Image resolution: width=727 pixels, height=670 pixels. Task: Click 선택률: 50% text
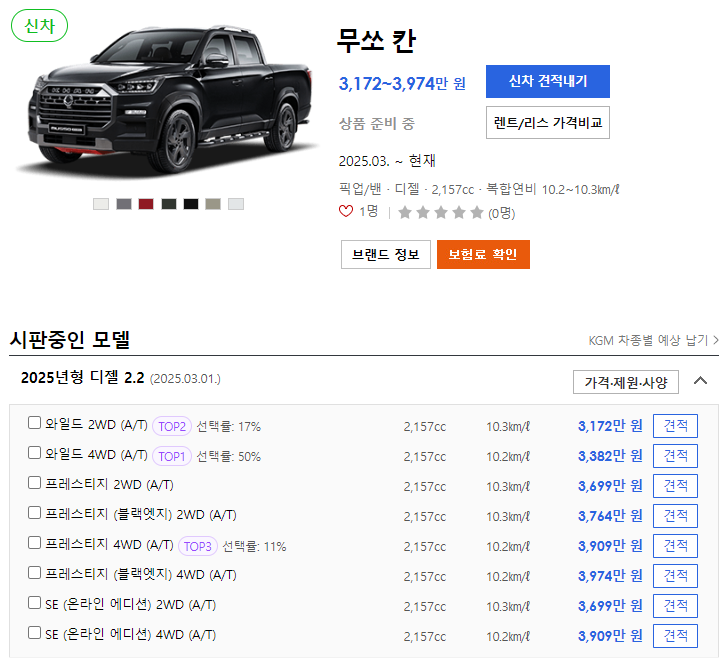[x=229, y=457]
